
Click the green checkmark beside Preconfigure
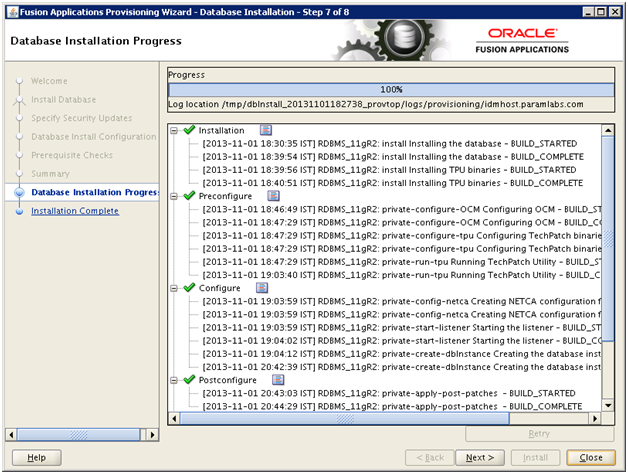(189, 196)
